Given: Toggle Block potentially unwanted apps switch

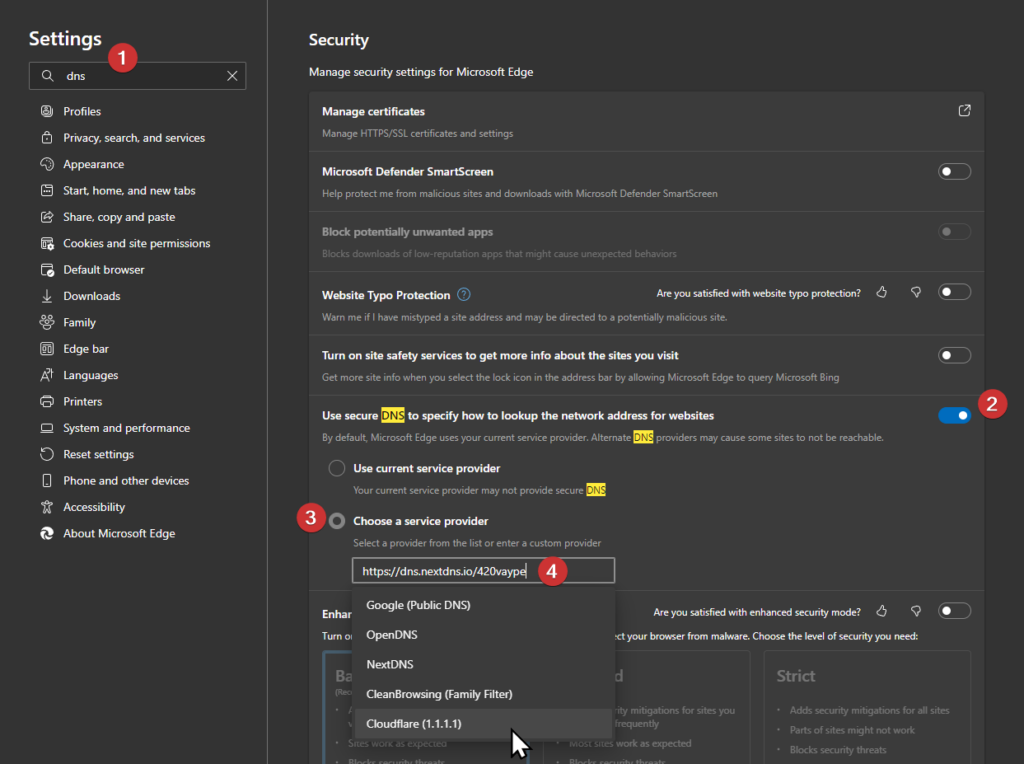Looking at the screenshot, I should (954, 232).
